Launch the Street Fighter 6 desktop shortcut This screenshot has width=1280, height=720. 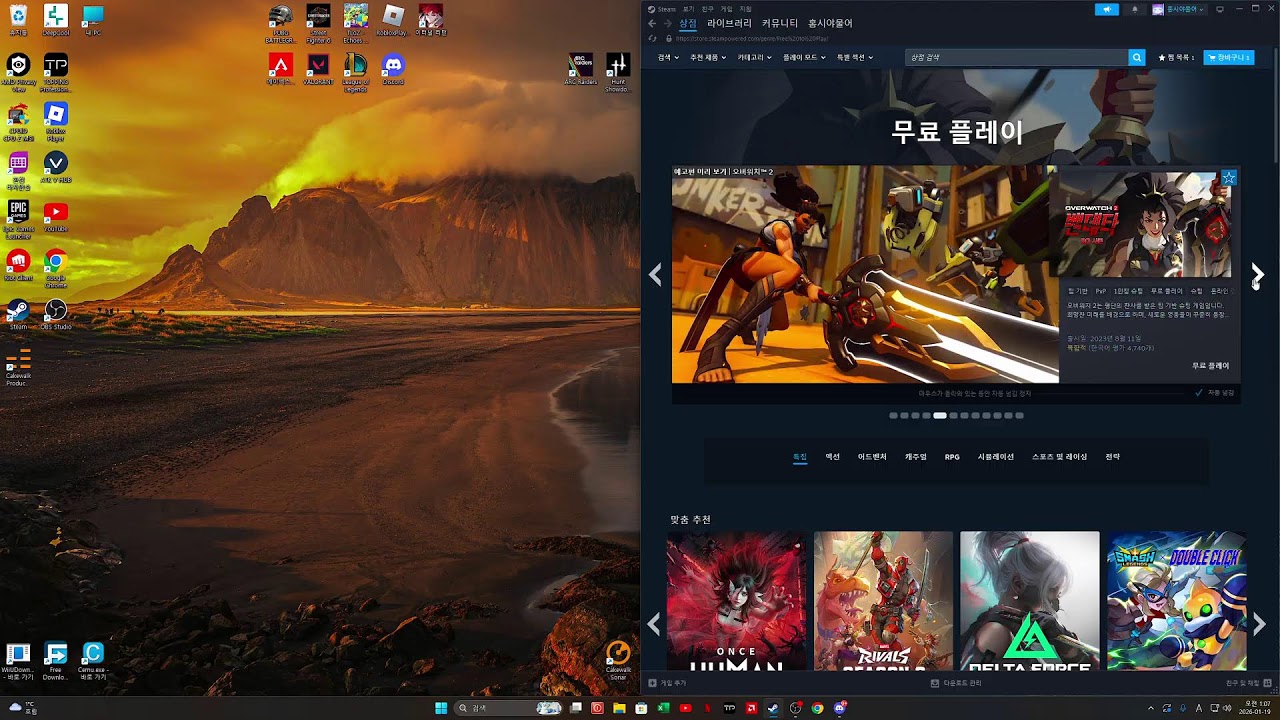coord(318,21)
